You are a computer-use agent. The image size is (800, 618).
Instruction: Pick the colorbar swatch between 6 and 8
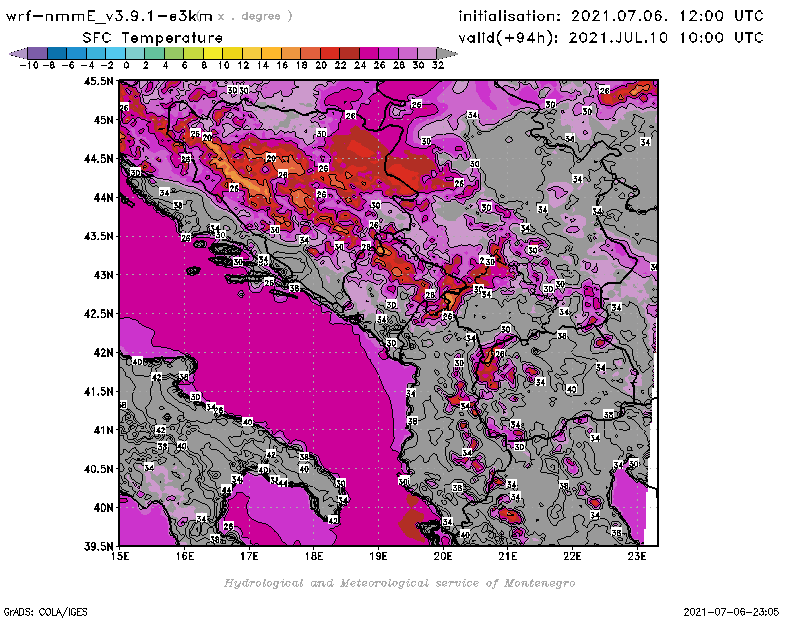193,53
